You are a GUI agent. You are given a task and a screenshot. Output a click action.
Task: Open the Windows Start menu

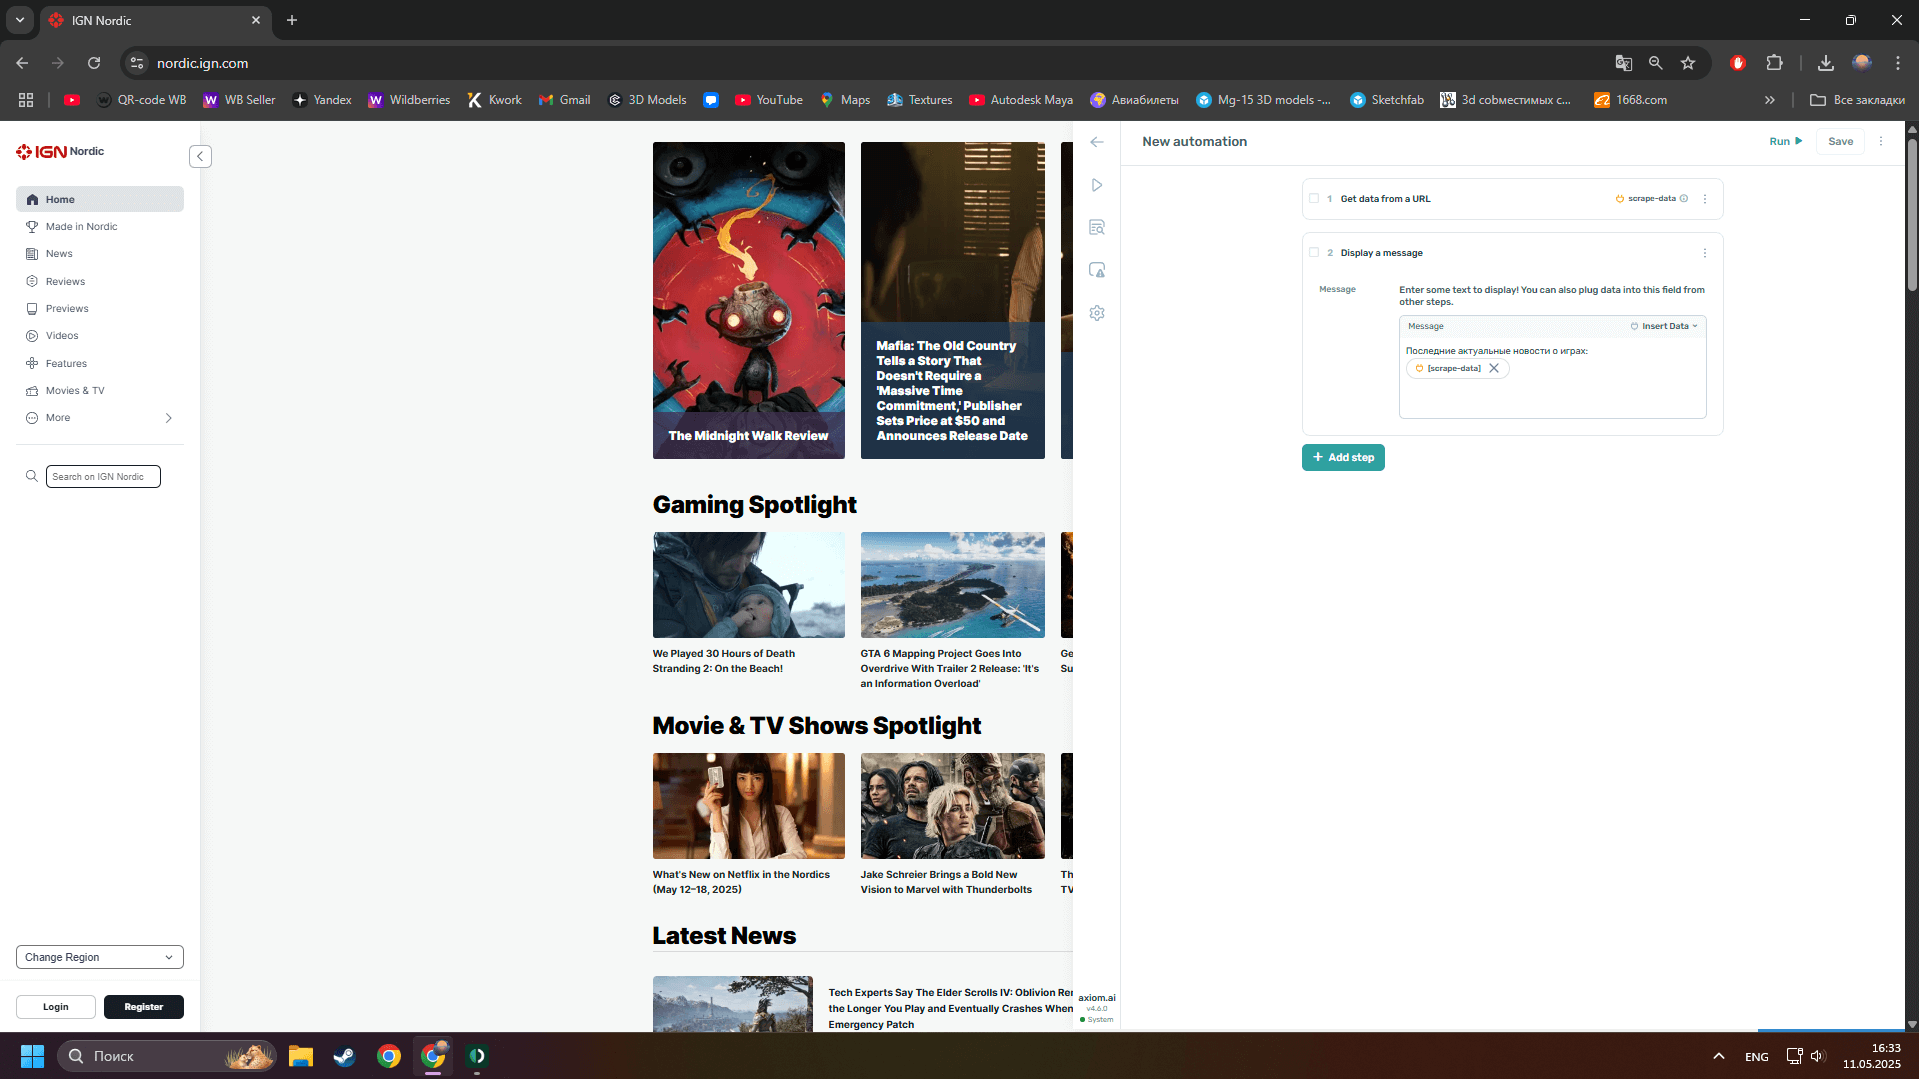32,1056
